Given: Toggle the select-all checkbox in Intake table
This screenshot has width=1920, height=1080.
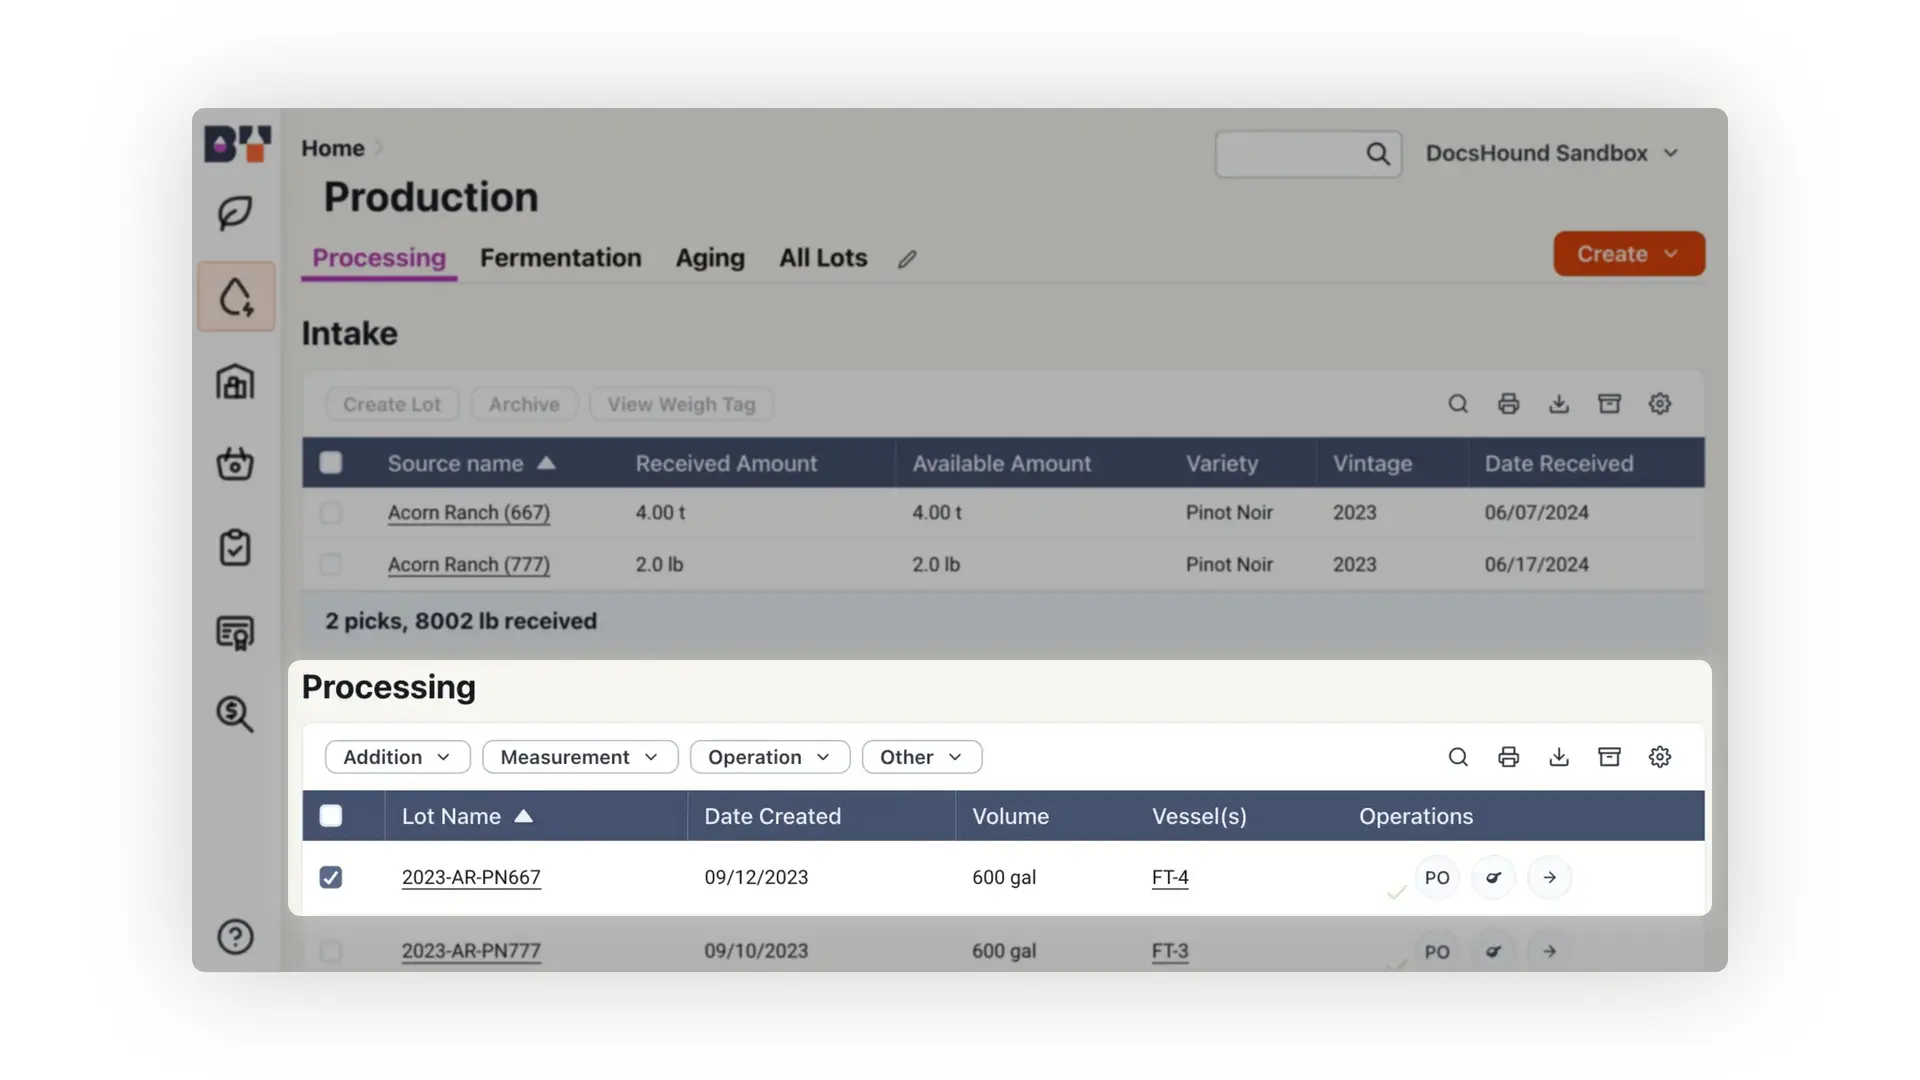Looking at the screenshot, I should (x=331, y=462).
